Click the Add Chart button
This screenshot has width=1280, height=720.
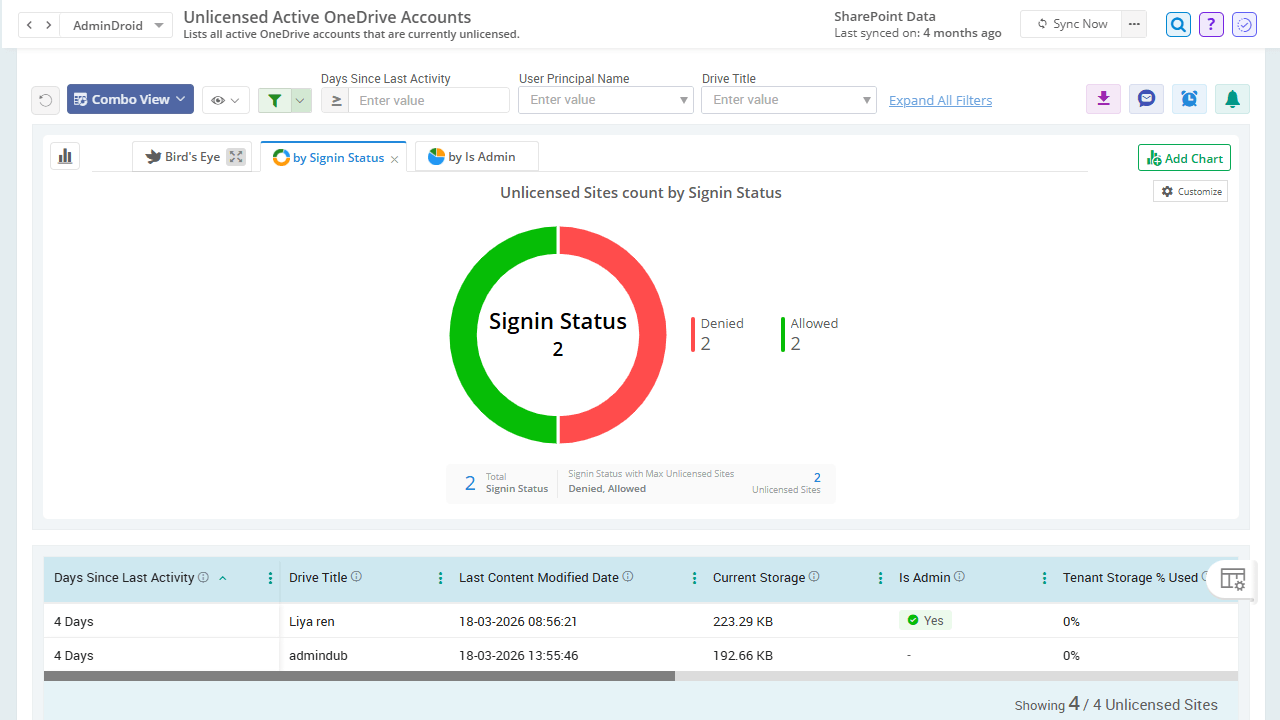pyautogui.click(x=1184, y=158)
